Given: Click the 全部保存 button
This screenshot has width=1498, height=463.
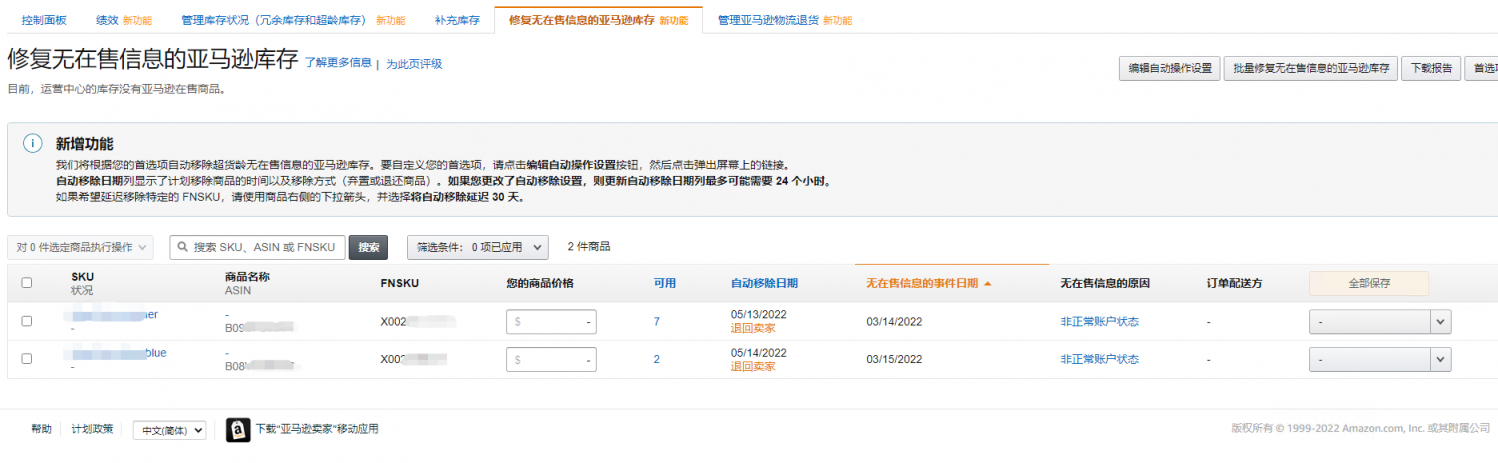Looking at the screenshot, I should (1369, 283).
